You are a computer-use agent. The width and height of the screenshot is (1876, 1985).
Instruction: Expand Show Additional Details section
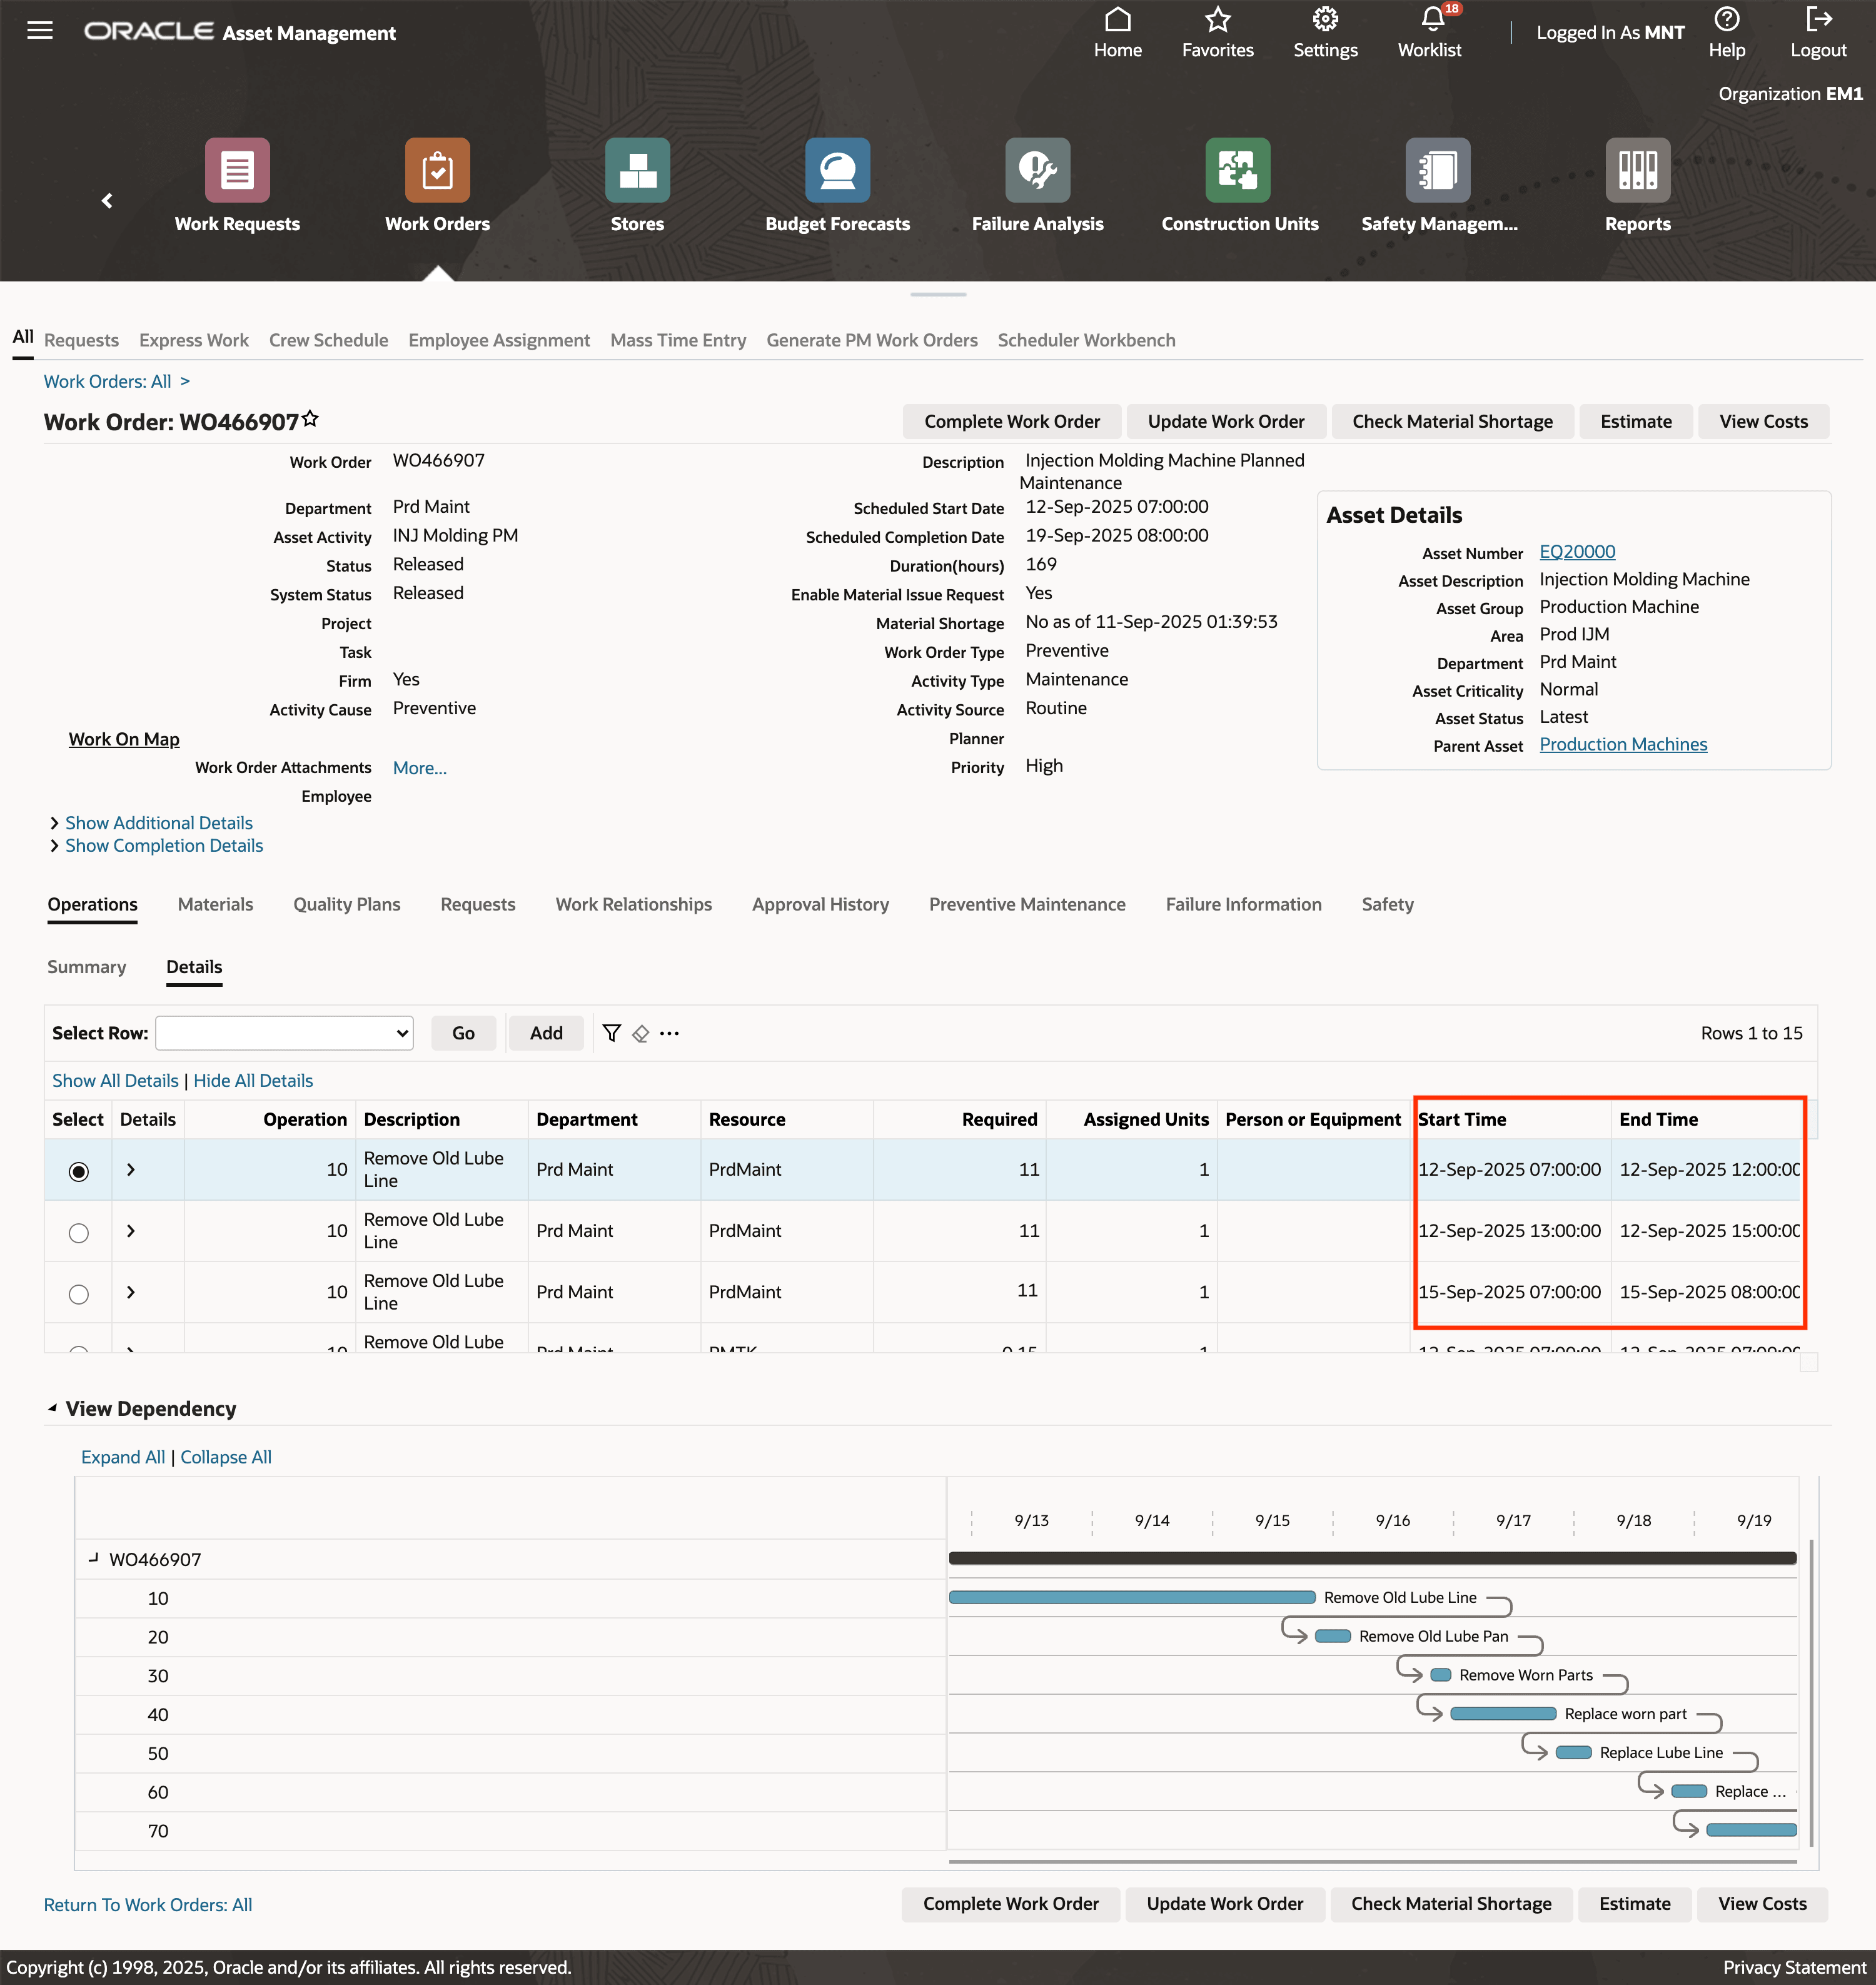[x=158, y=822]
